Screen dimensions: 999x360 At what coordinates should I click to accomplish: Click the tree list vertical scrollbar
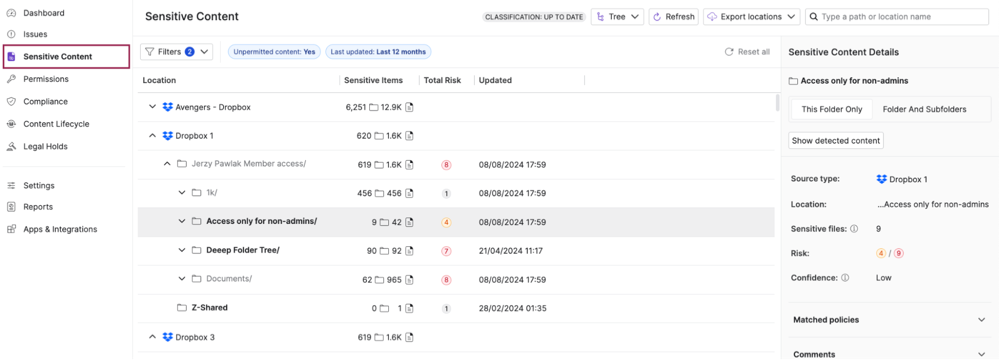coord(777,103)
